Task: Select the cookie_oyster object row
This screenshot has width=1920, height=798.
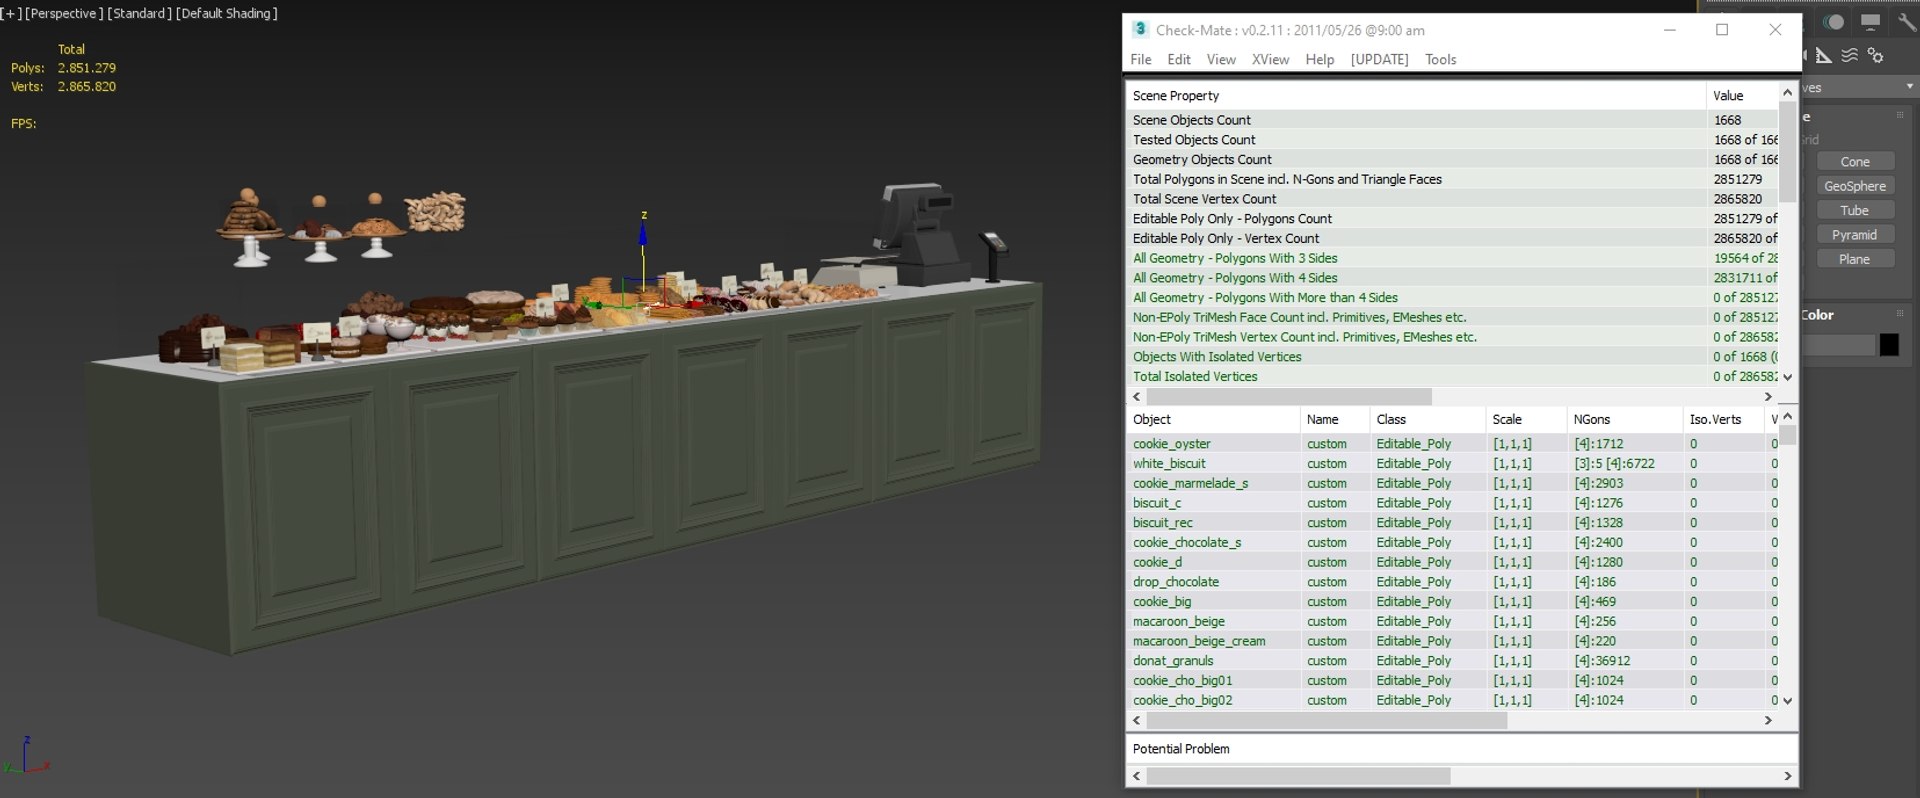Action: (1452, 444)
